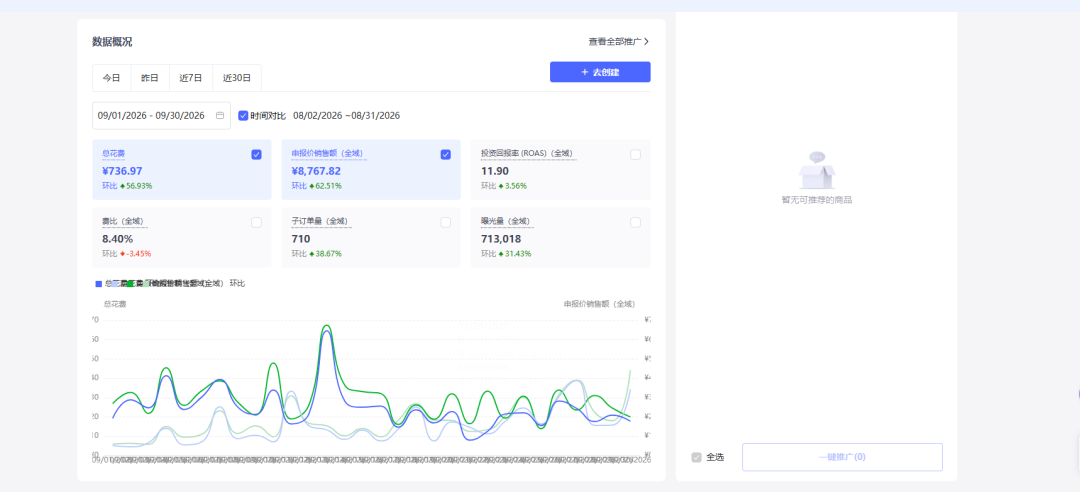Check the 费比（全域）checkbox
The height and width of the screenshot is (492, 1080).
tap(256, 222)
